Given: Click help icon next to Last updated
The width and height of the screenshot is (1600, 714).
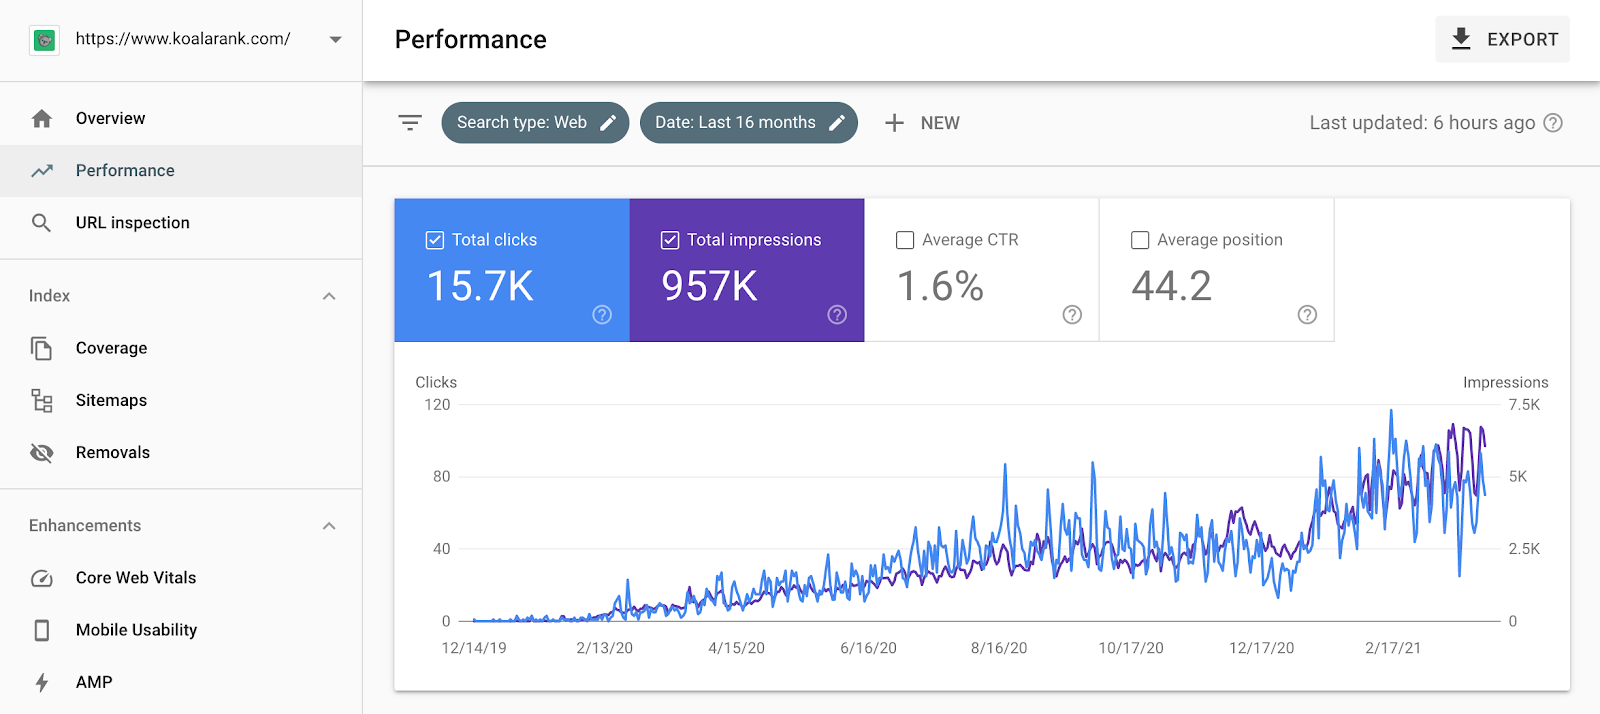Looking at the screenshot, I should tap(1553, 123).
